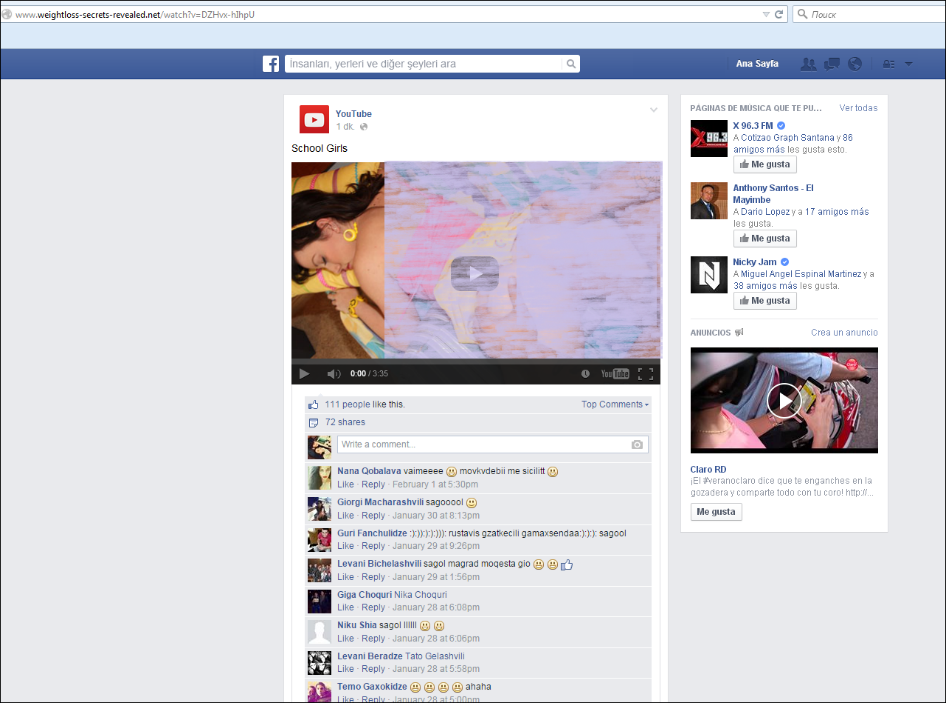This screenshot has width=946, height=703.
Task: Open URL history dropdown arrow in address bar
Action: [766, 14]
